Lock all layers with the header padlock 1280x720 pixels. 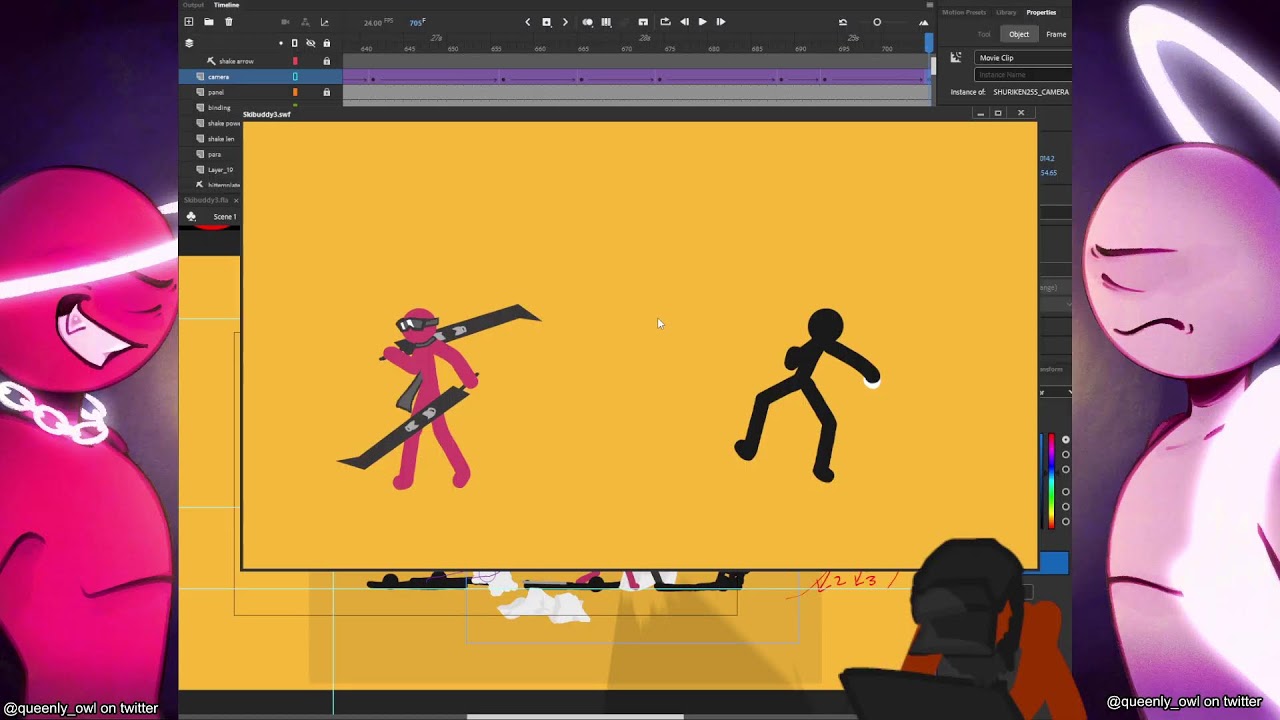326,43
